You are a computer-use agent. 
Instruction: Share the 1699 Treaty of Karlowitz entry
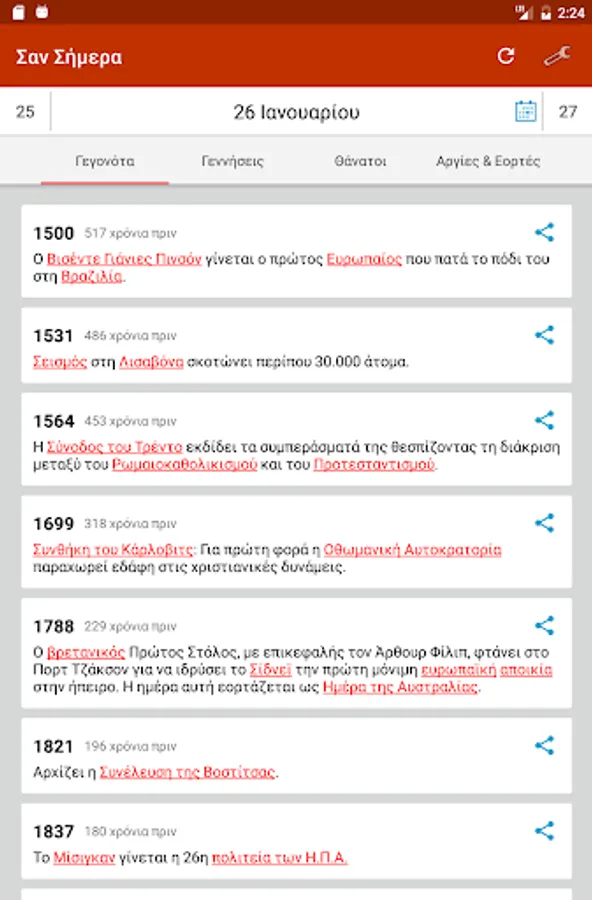click(x=544, y=523)
